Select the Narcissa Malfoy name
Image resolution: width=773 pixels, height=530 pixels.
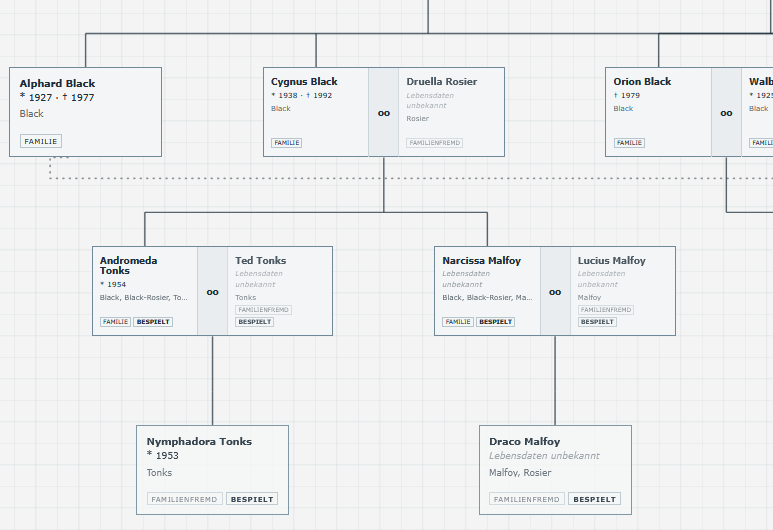pyautogui.click(x=481, y=260)
